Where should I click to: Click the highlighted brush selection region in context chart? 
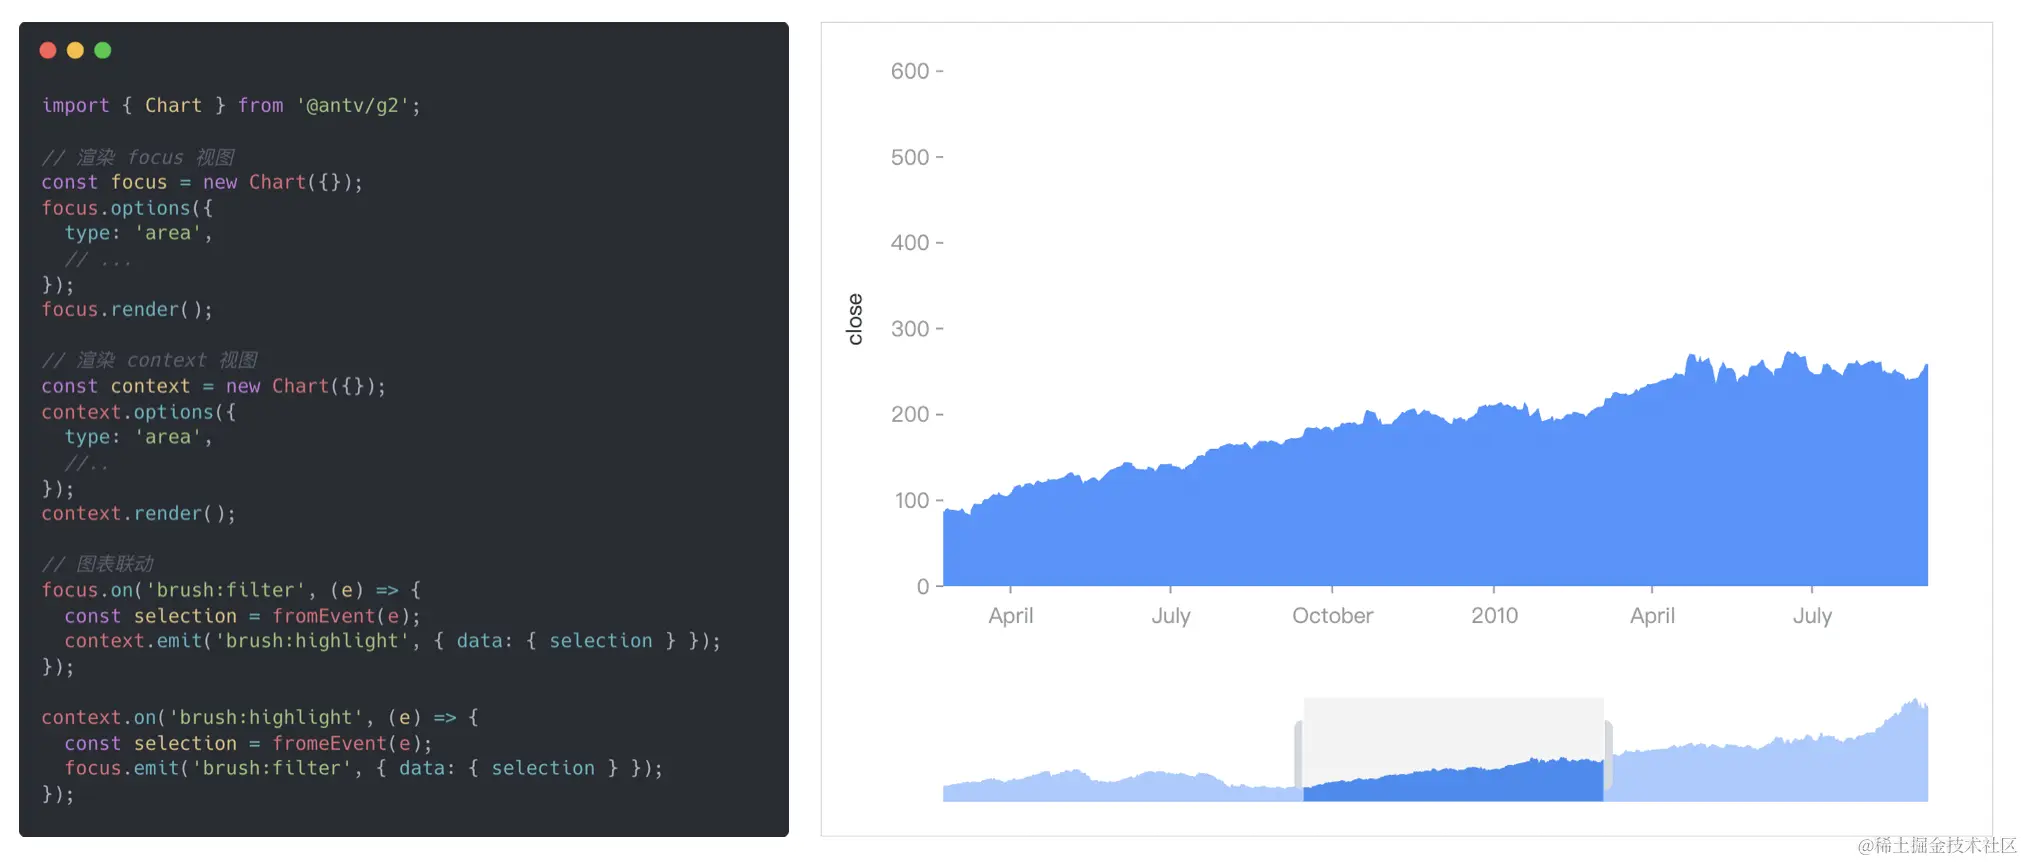point(1453,750)
